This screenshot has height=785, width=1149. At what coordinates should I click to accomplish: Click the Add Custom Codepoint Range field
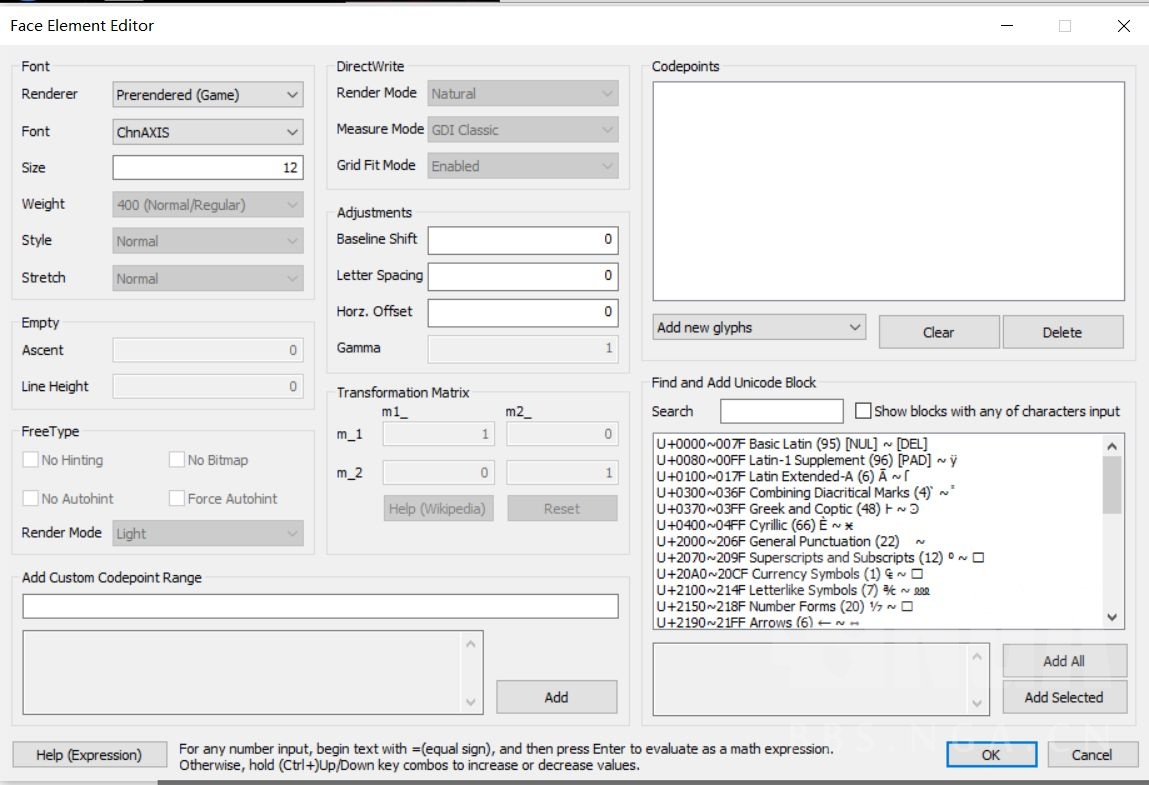point(320,606)
